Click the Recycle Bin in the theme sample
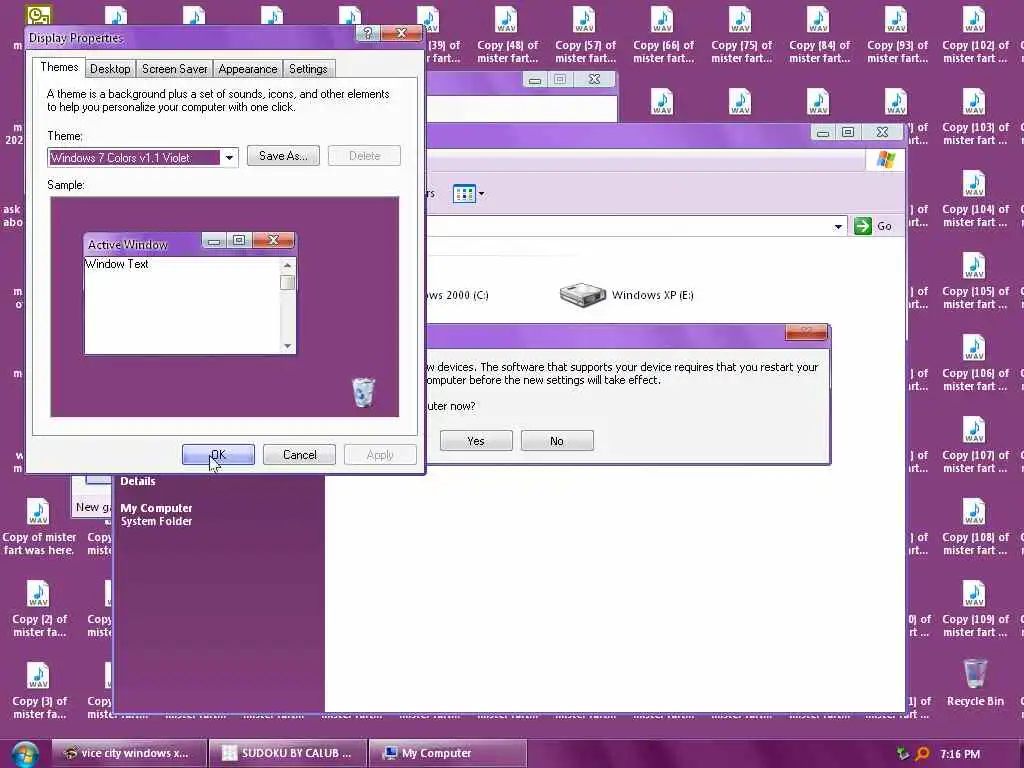The height and width of the screenshot is (768, 1024). click(x=363, y=392)
